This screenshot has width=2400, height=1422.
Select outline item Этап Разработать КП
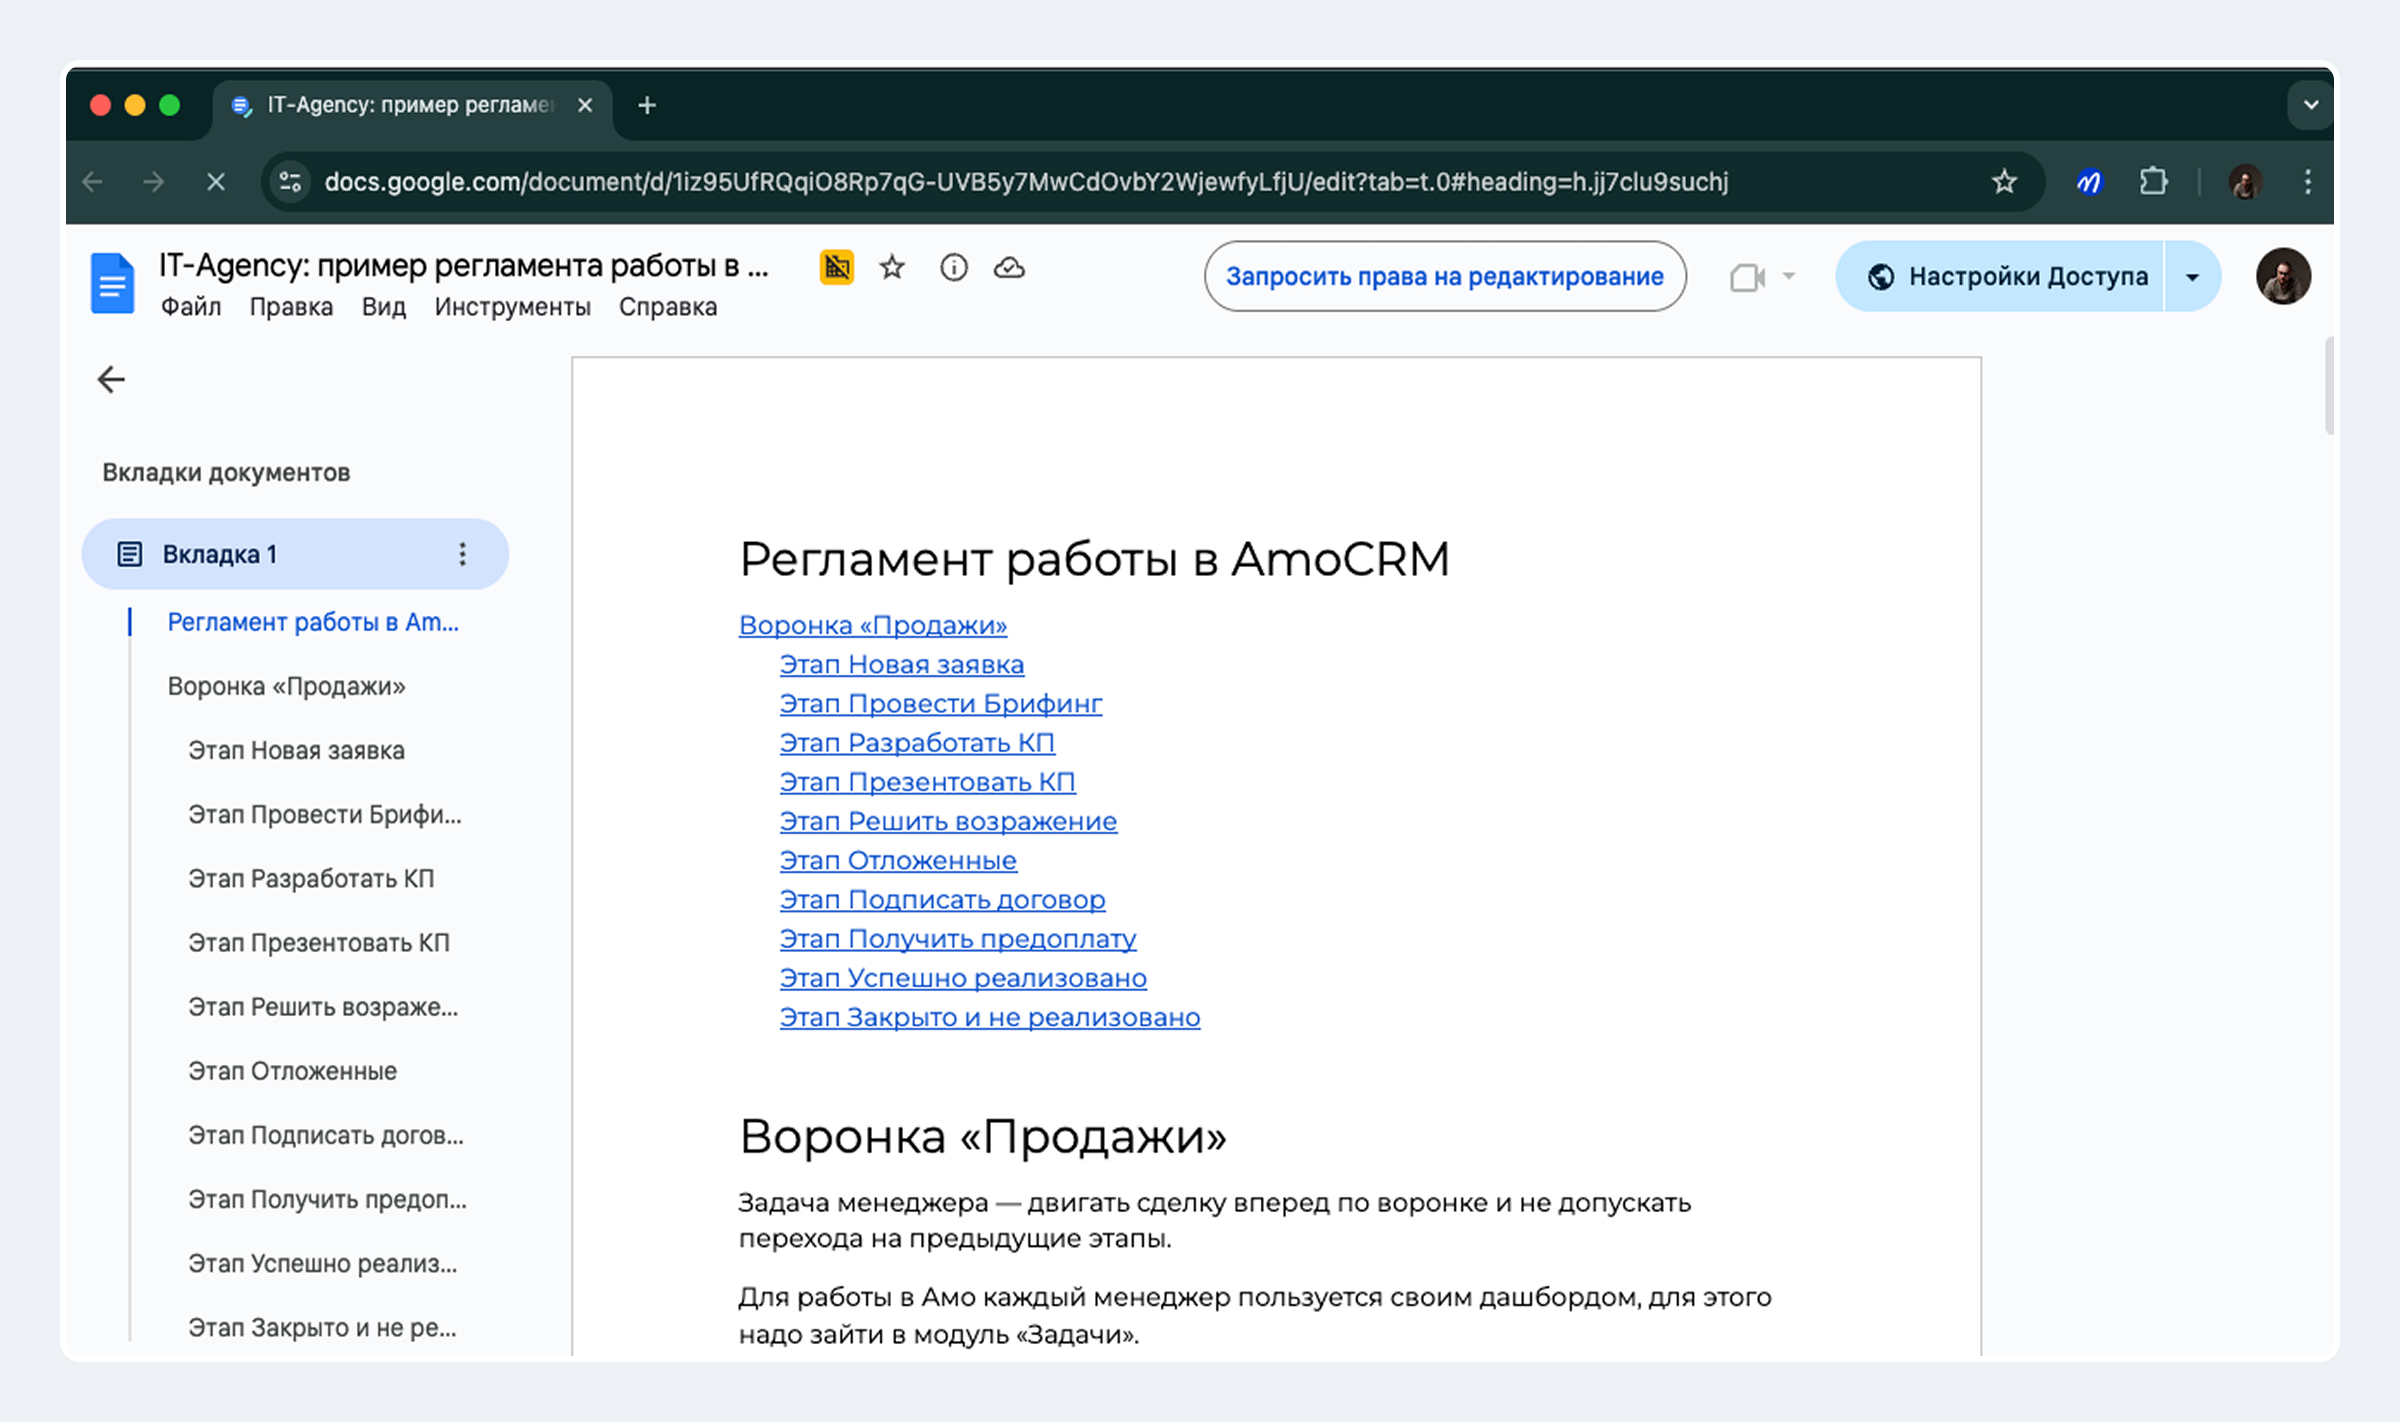point(311,878)
